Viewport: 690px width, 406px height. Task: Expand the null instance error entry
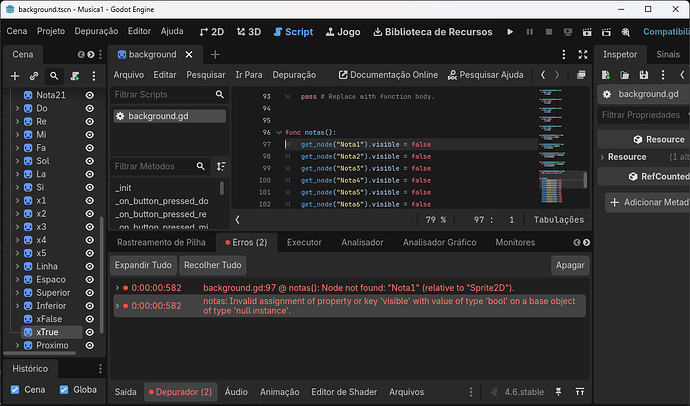pyautogui.click(x=117, y=305)
